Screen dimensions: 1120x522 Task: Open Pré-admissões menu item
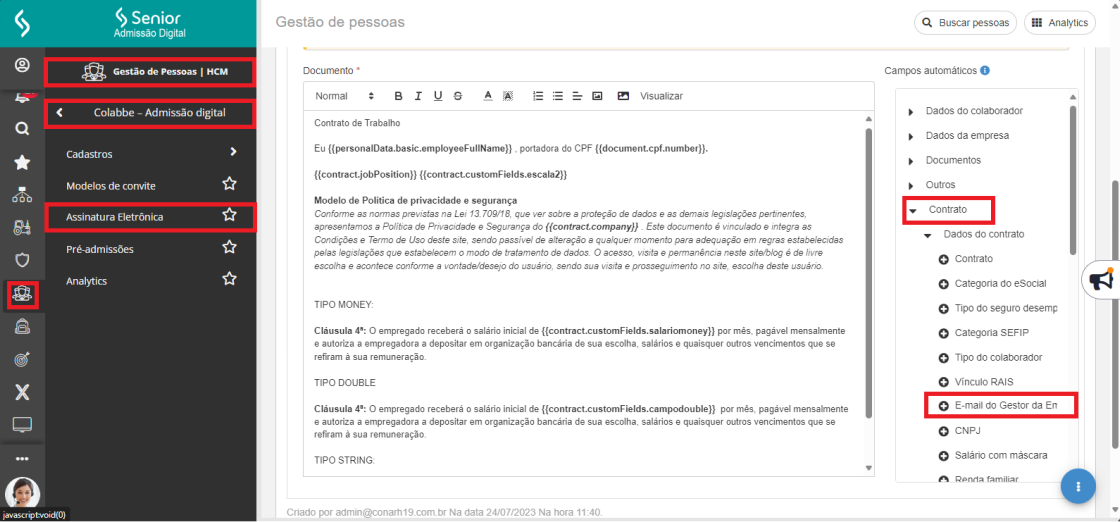[x=99, y=249]
